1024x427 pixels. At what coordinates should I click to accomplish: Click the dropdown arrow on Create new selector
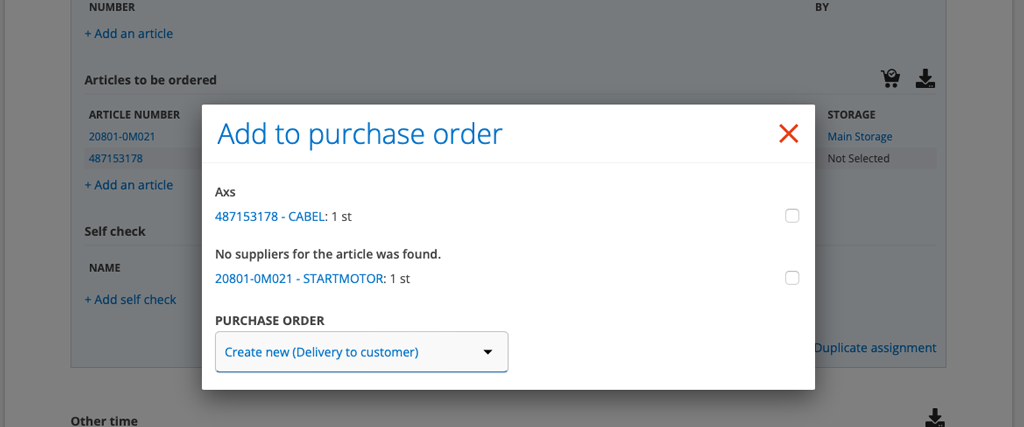point(488,352)
